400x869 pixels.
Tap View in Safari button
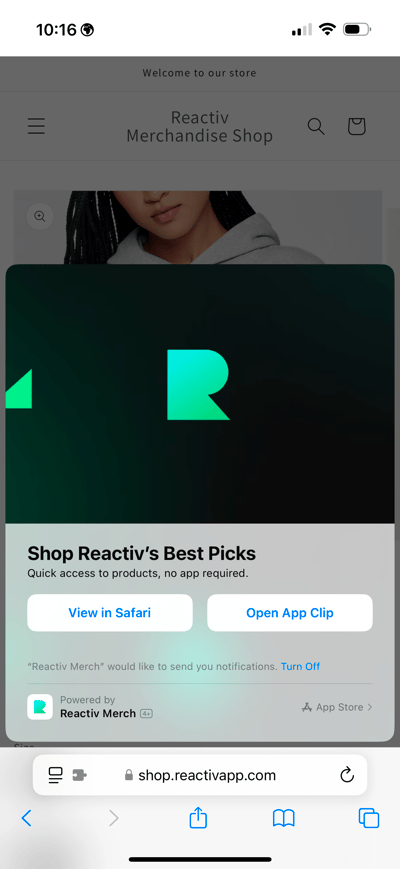click(x=110, y=613)
